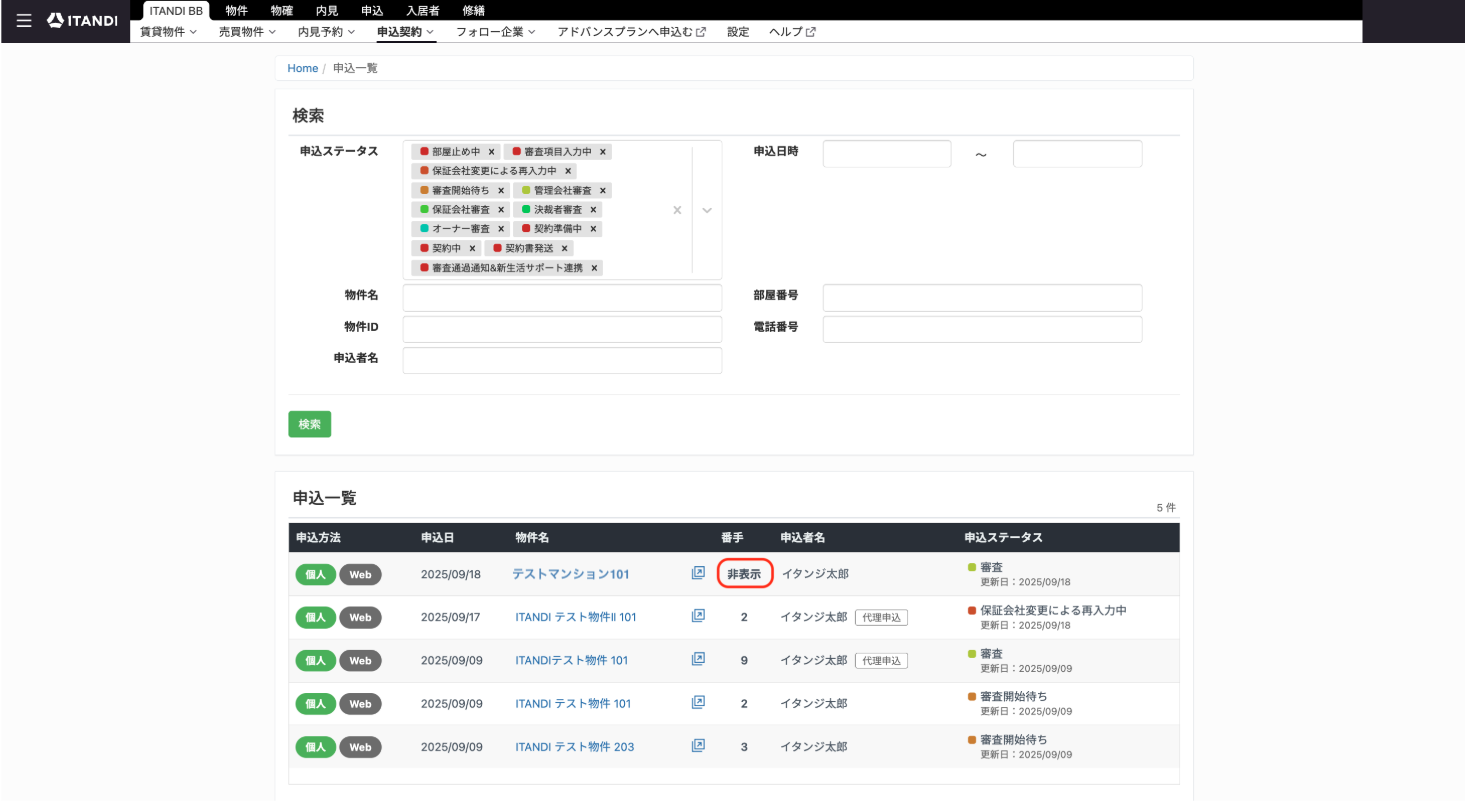Open external link icon for ITANDI テスト物件 101
Viewport: 1465px width, 801px height.
click(698, 703)
